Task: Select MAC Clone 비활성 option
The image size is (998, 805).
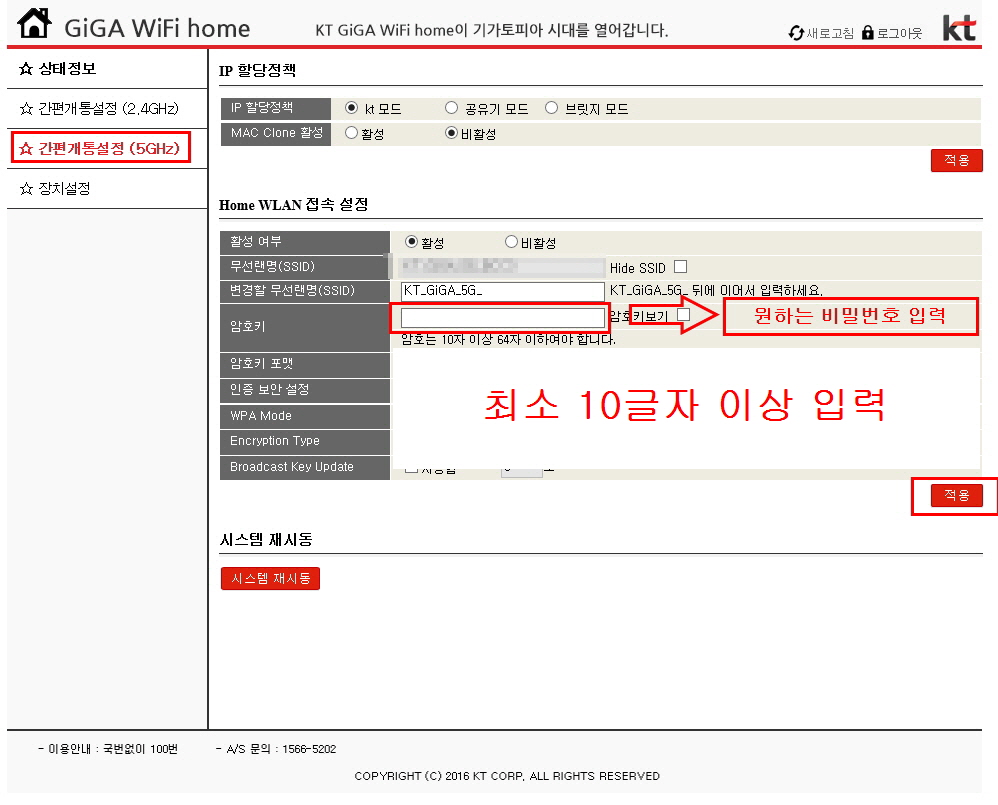Action: (451, 133)
